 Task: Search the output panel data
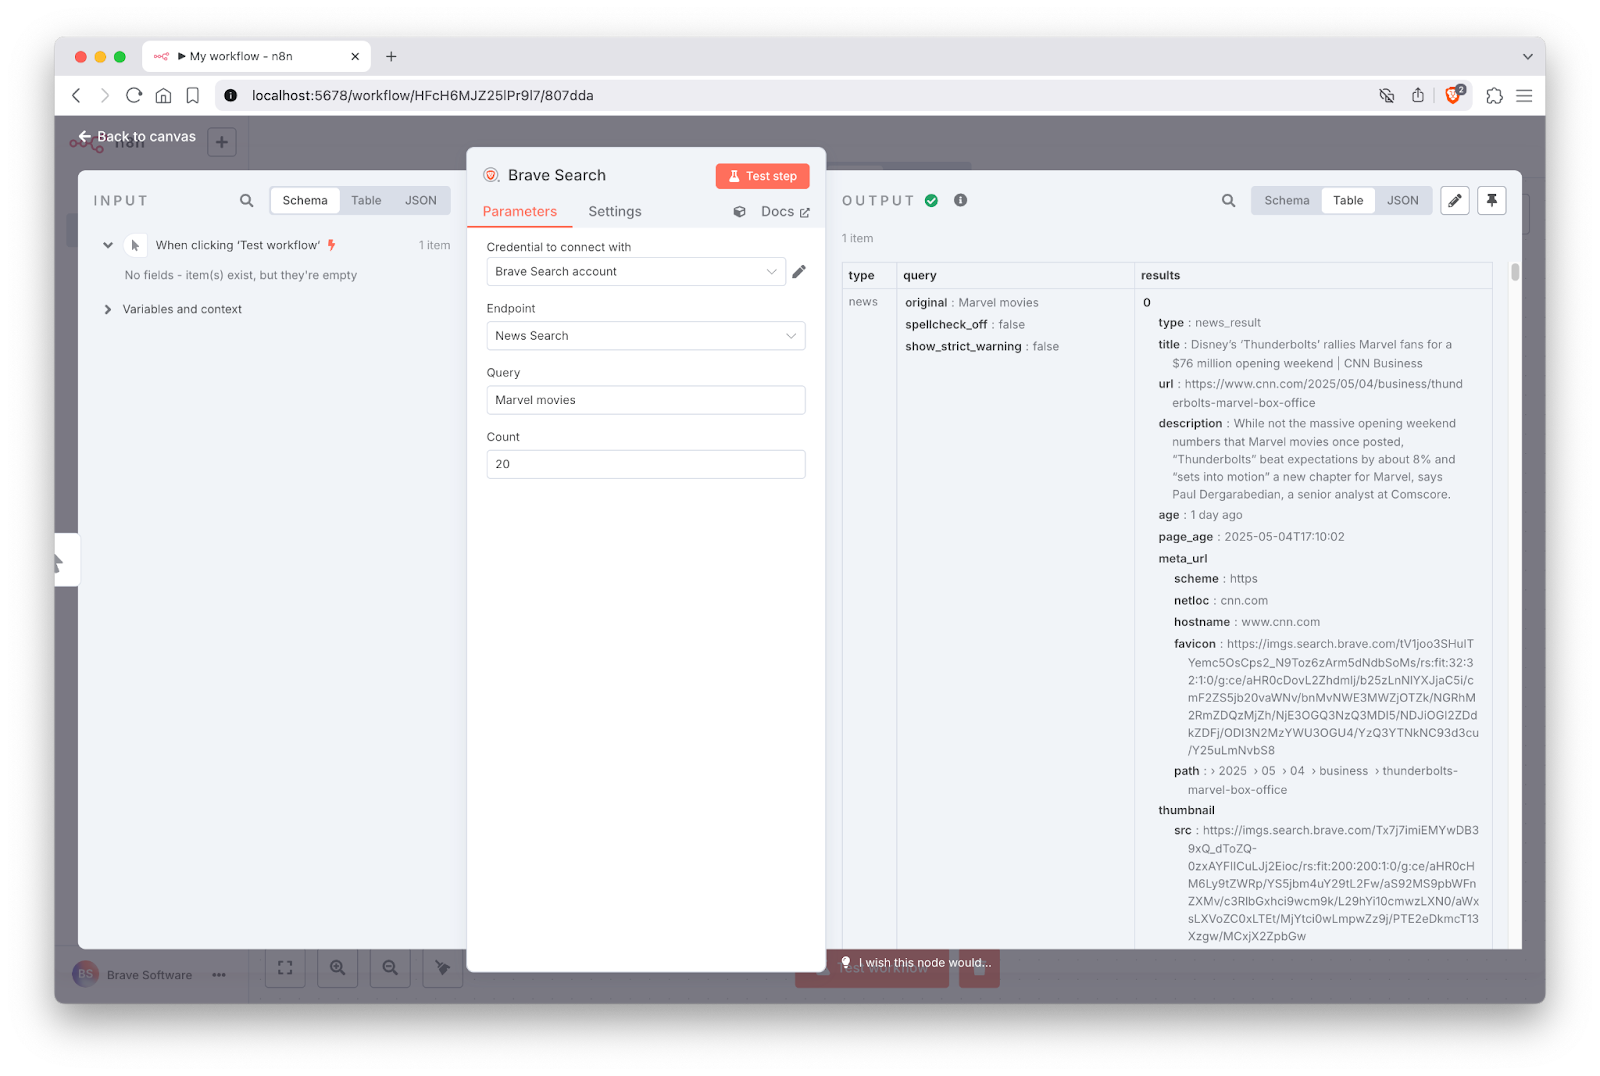coord(1228,200)
